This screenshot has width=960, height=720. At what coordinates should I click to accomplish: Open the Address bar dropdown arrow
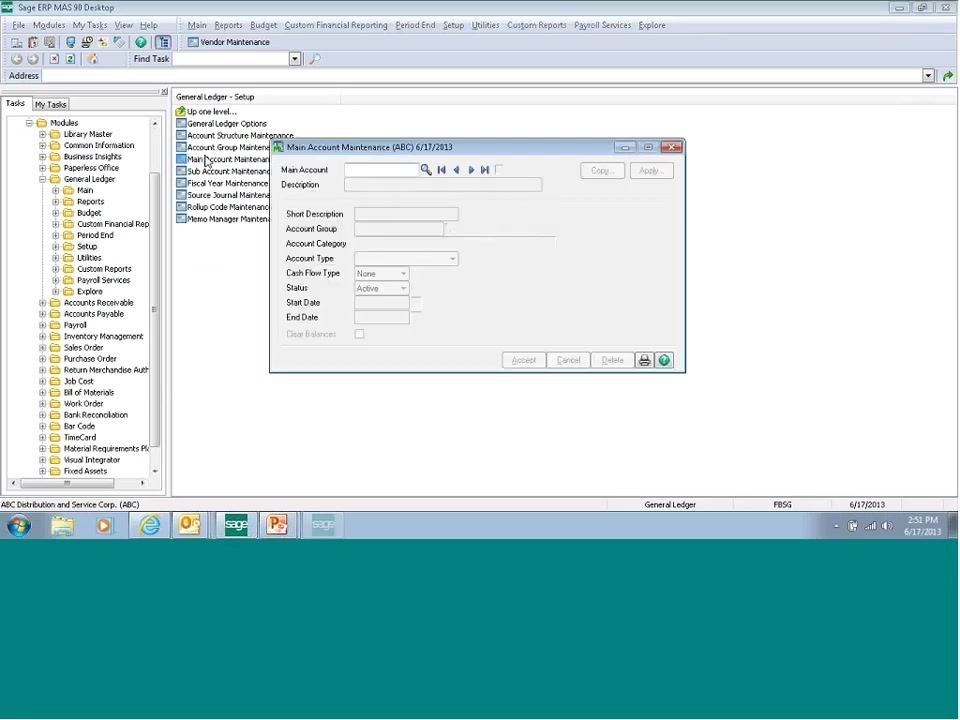pyautogui.click(x=929, y=76)
